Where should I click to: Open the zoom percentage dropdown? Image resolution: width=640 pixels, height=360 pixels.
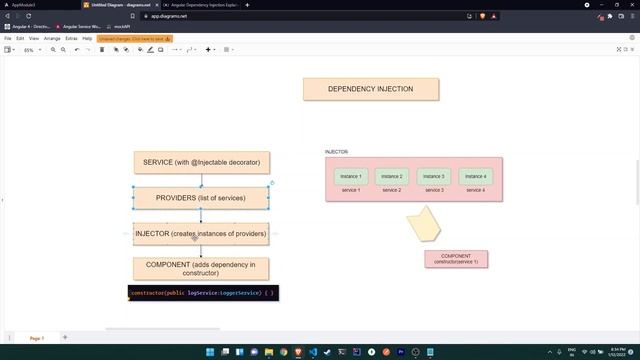tap(32, 50)
